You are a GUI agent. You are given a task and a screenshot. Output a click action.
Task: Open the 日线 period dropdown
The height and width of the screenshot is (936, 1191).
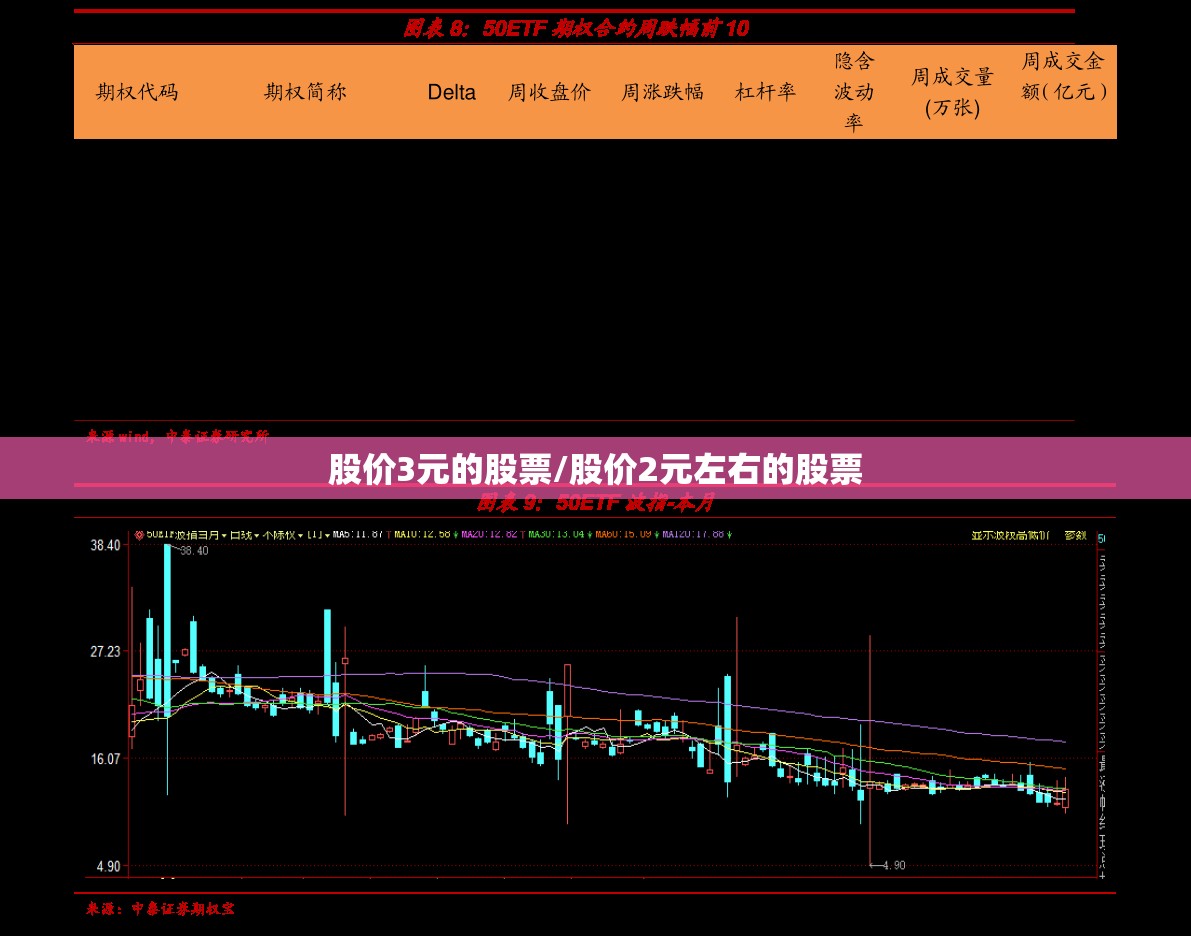[243, 535]
